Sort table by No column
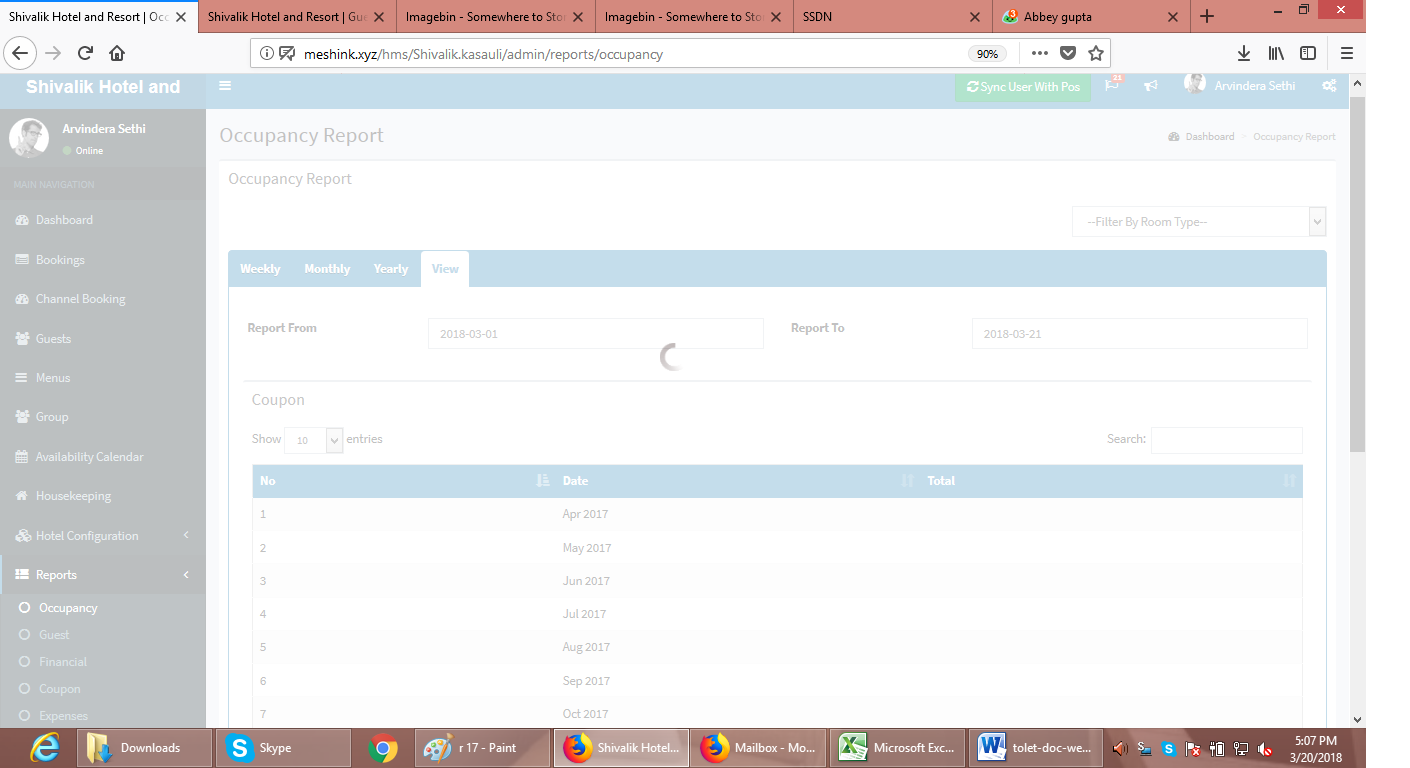1410x768 pixels. [402, 481]
